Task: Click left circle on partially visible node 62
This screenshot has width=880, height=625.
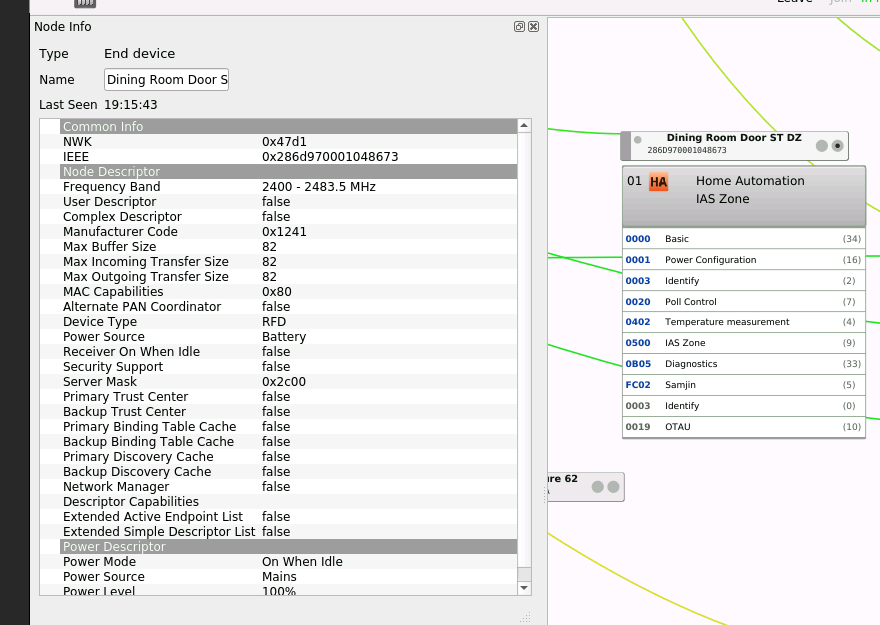Action: [598, 487]
